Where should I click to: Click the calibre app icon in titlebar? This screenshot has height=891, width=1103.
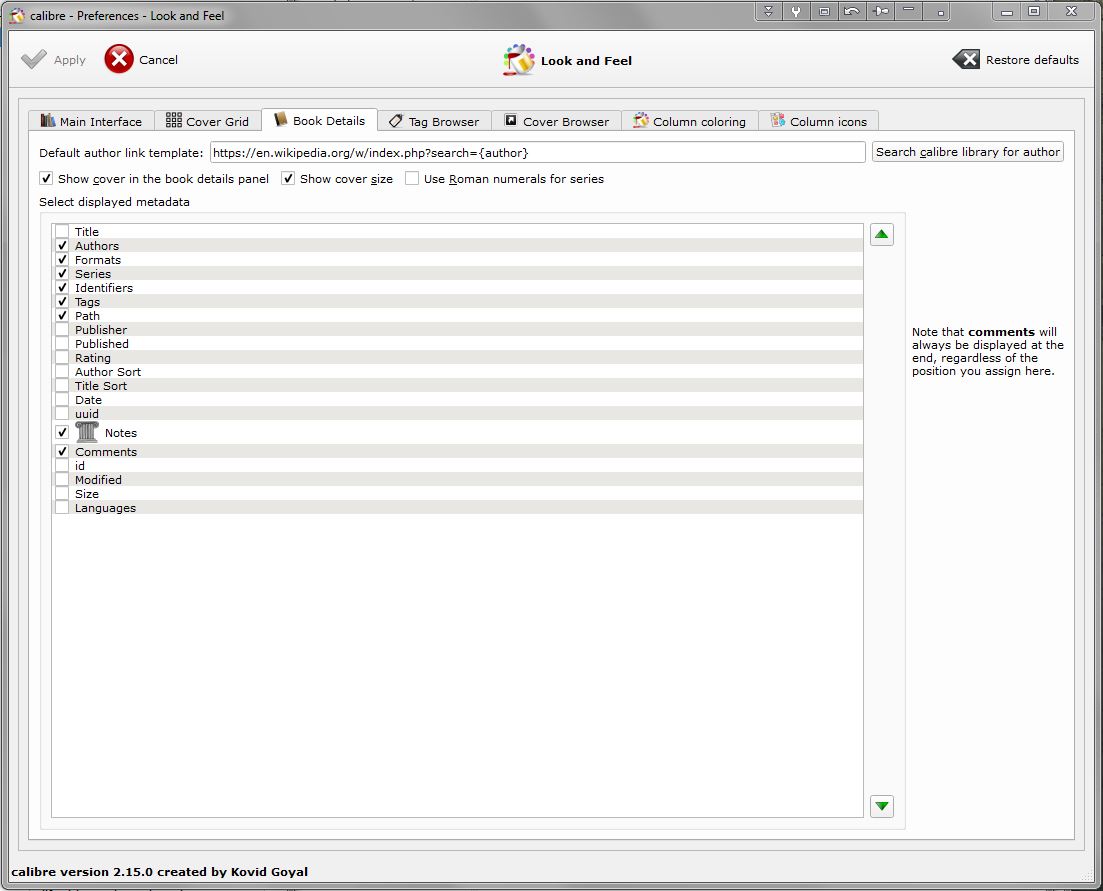(17, 15)
